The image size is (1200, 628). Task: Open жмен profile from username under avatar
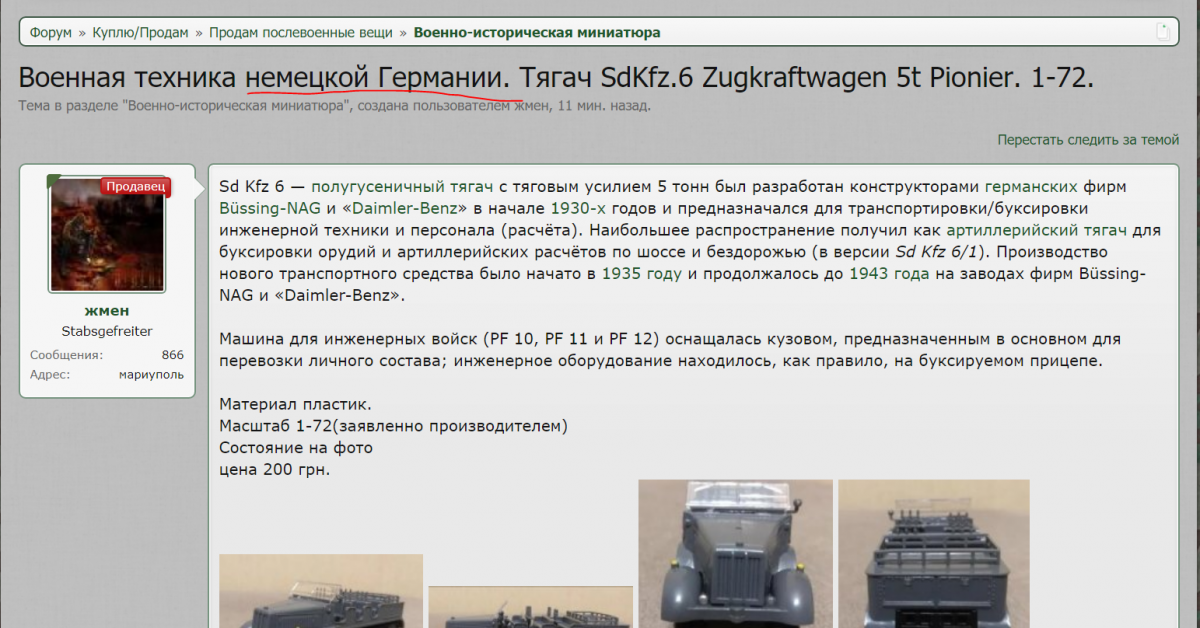point(106,311)
